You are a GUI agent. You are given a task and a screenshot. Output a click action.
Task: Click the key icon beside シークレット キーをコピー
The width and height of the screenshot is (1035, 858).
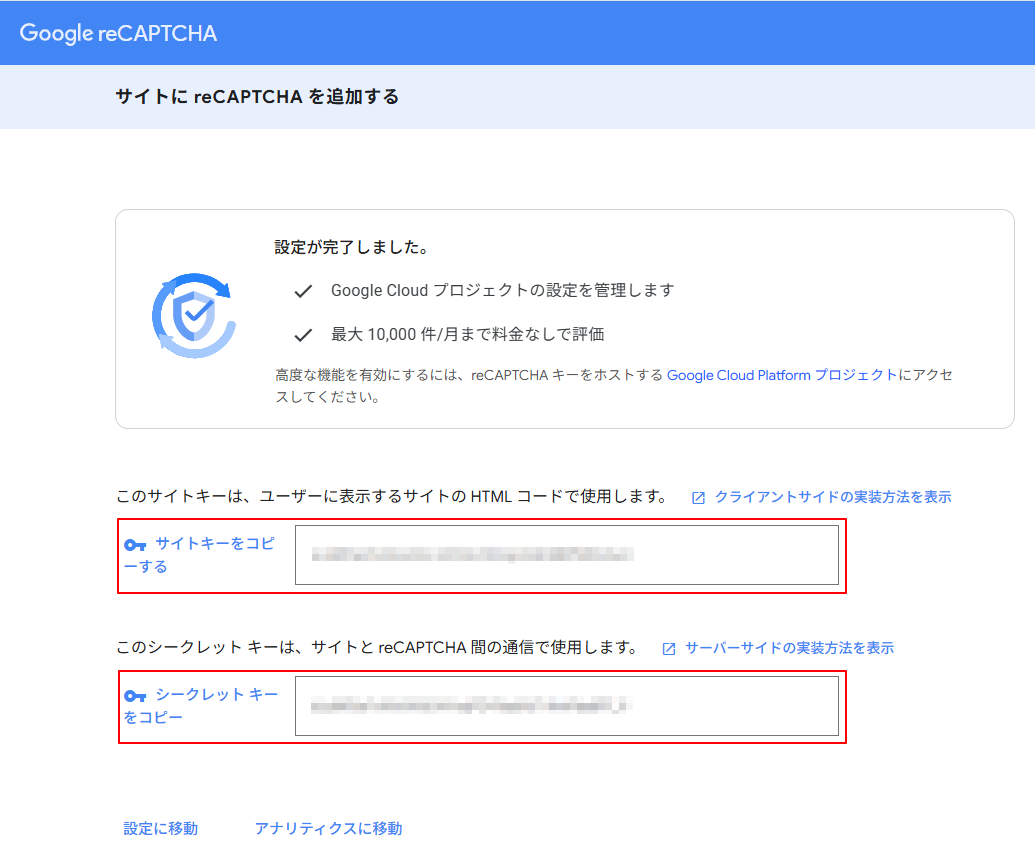133,694
